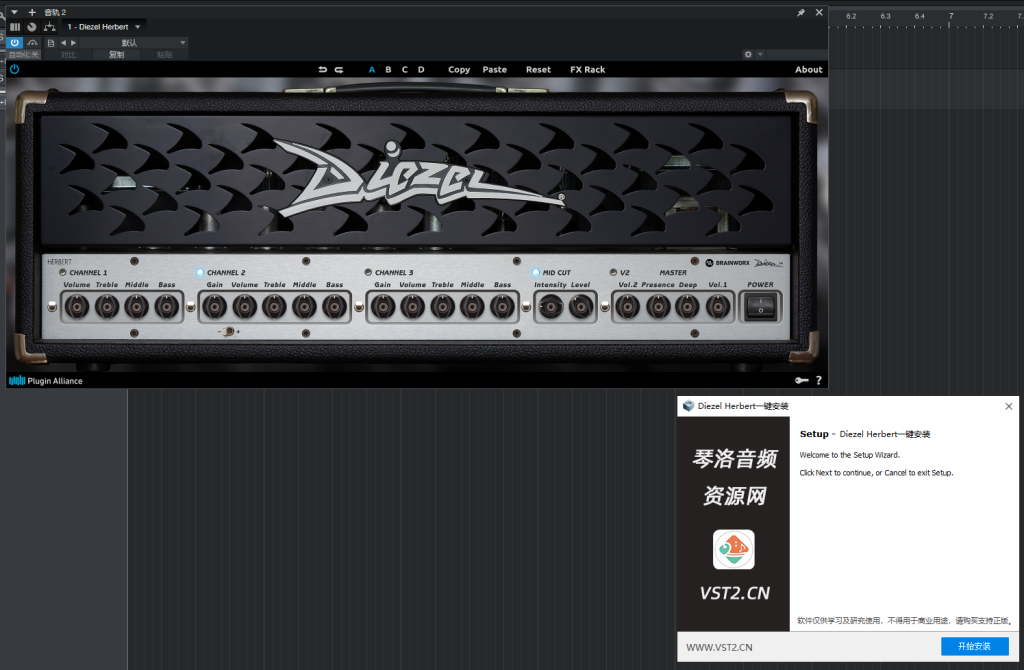1024x670 pixels.
Task: Expand the '1 - Diezel Herbert' plugin dropdown
Action: pos(138,26)
